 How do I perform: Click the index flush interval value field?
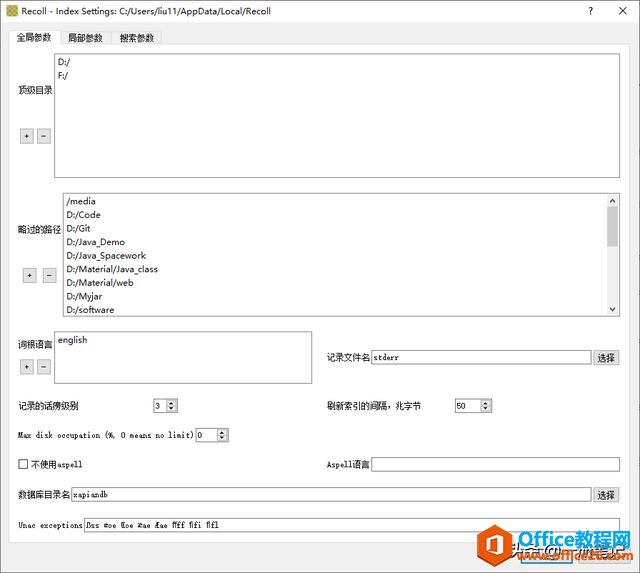click(x=468, y=406)
